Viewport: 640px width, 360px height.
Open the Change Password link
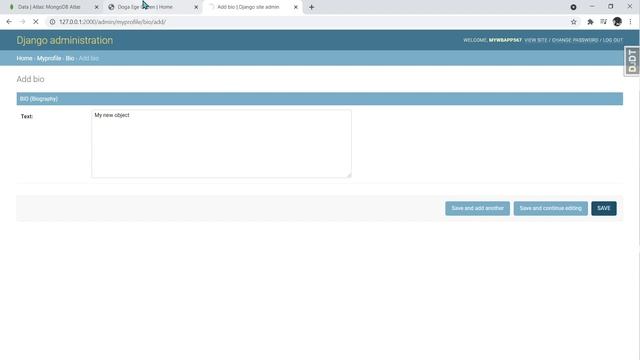tap(575, 40)
